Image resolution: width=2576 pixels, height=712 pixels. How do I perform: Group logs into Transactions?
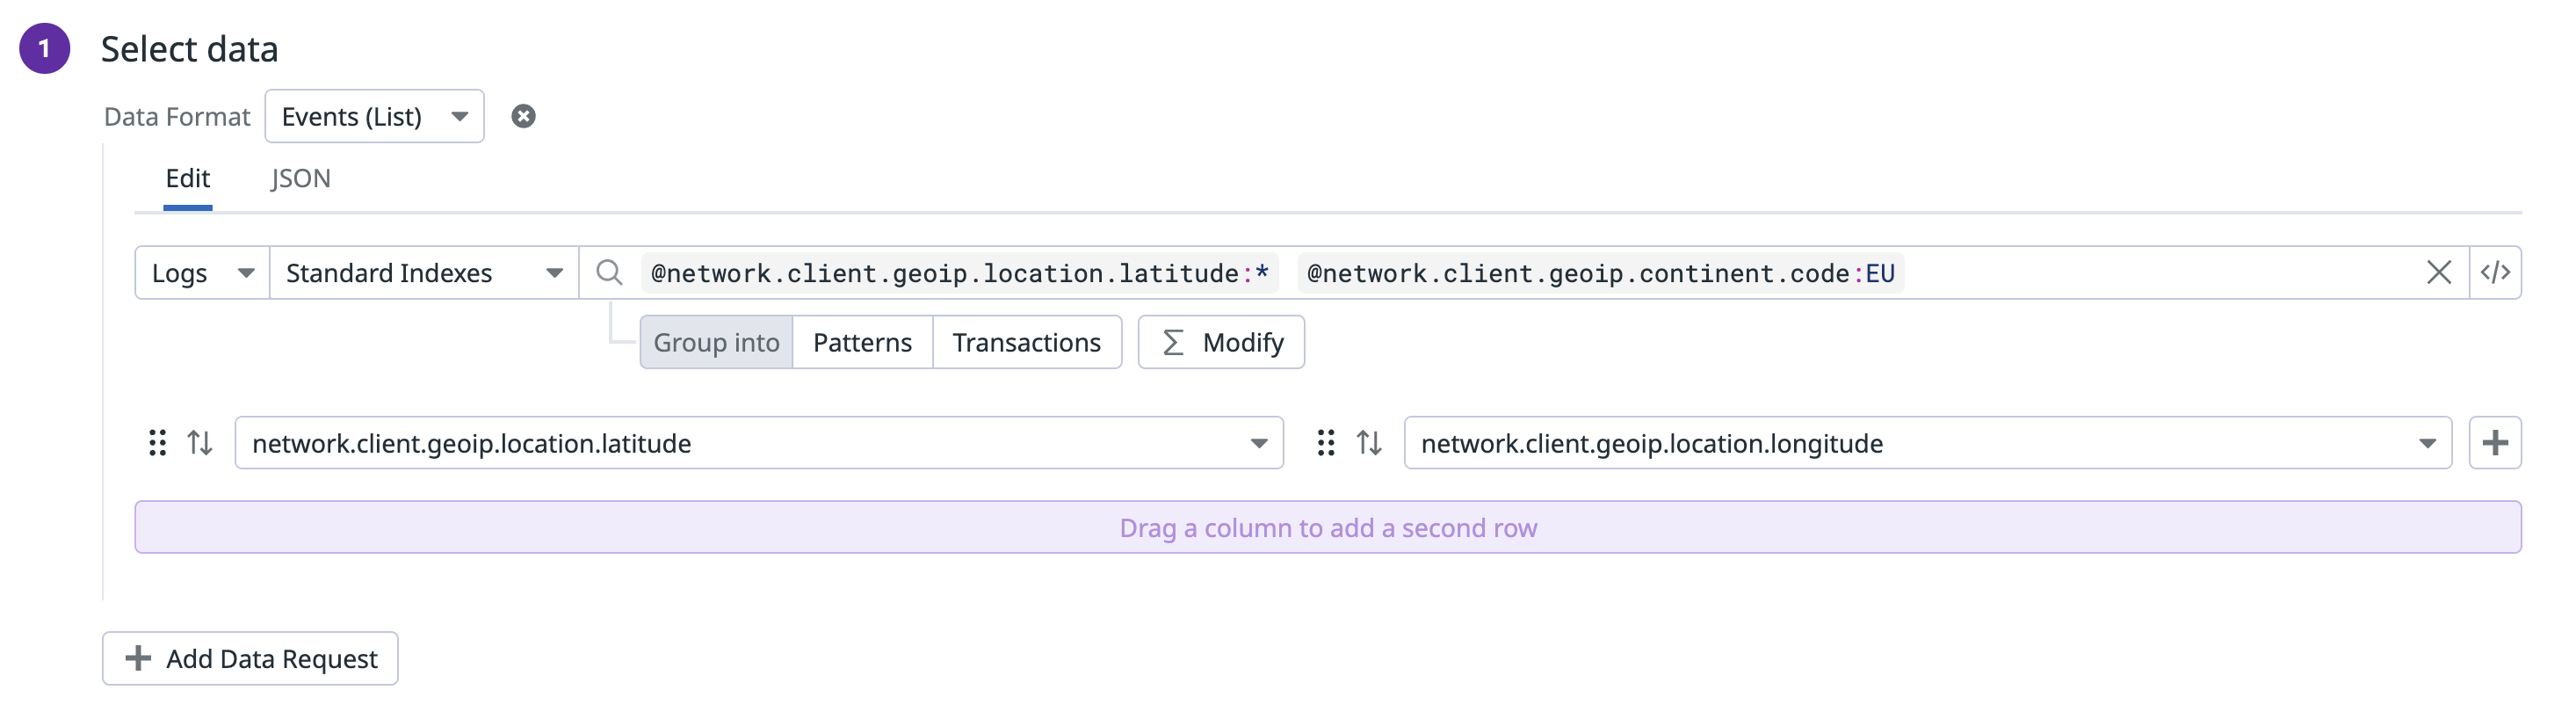click(1026, 343)
